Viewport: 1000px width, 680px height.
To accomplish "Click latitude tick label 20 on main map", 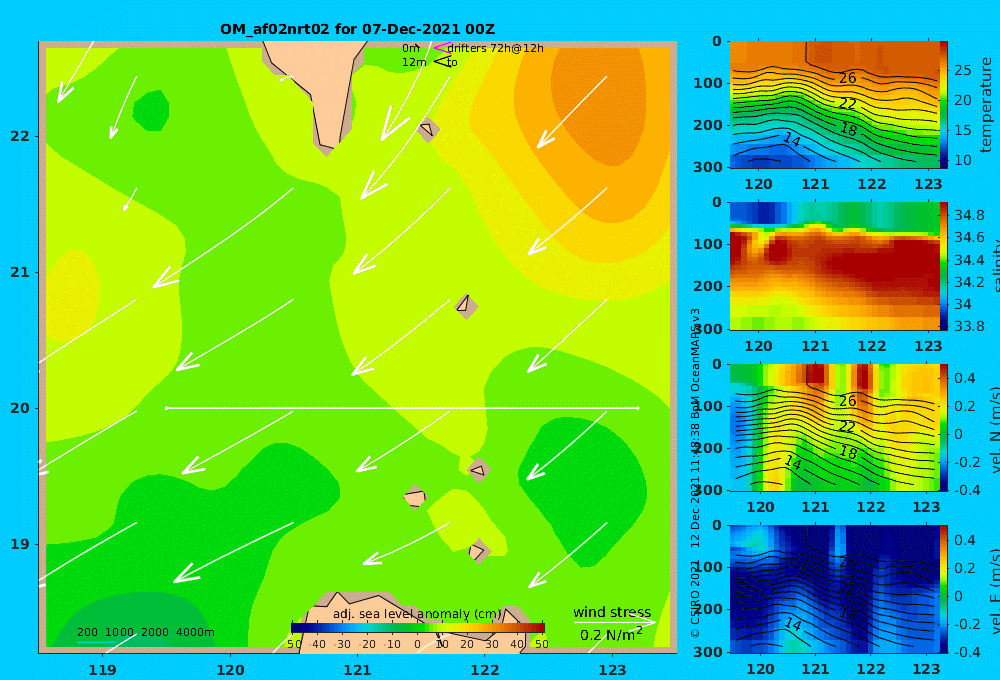I will coord(20,408).
